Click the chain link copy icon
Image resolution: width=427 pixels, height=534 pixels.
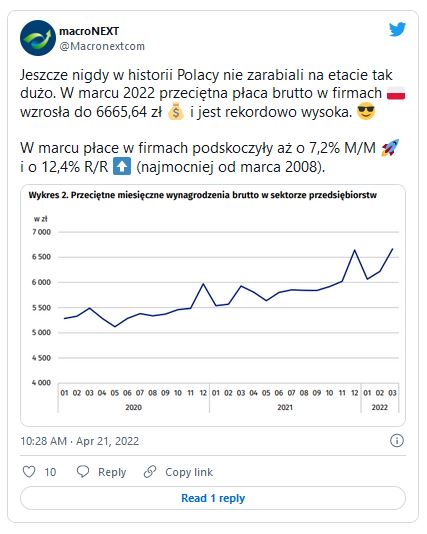150,472
